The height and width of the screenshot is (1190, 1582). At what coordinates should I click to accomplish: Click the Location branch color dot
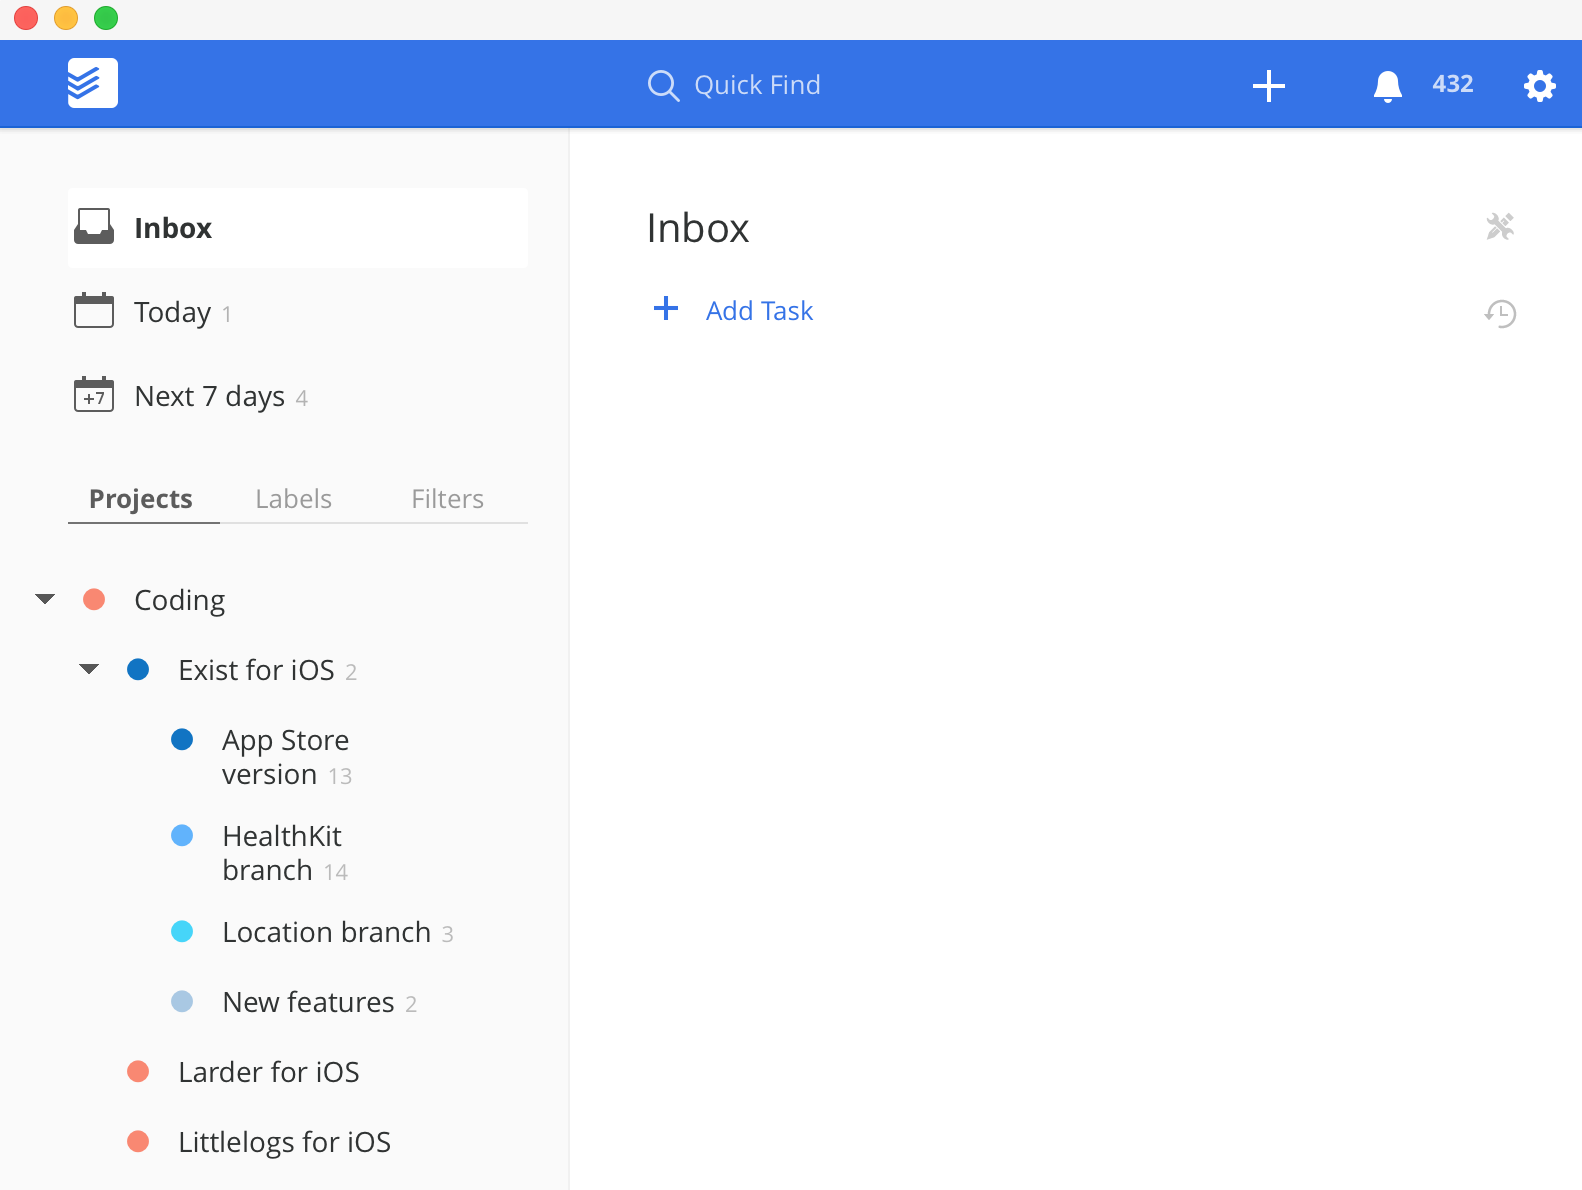point(182,931)
